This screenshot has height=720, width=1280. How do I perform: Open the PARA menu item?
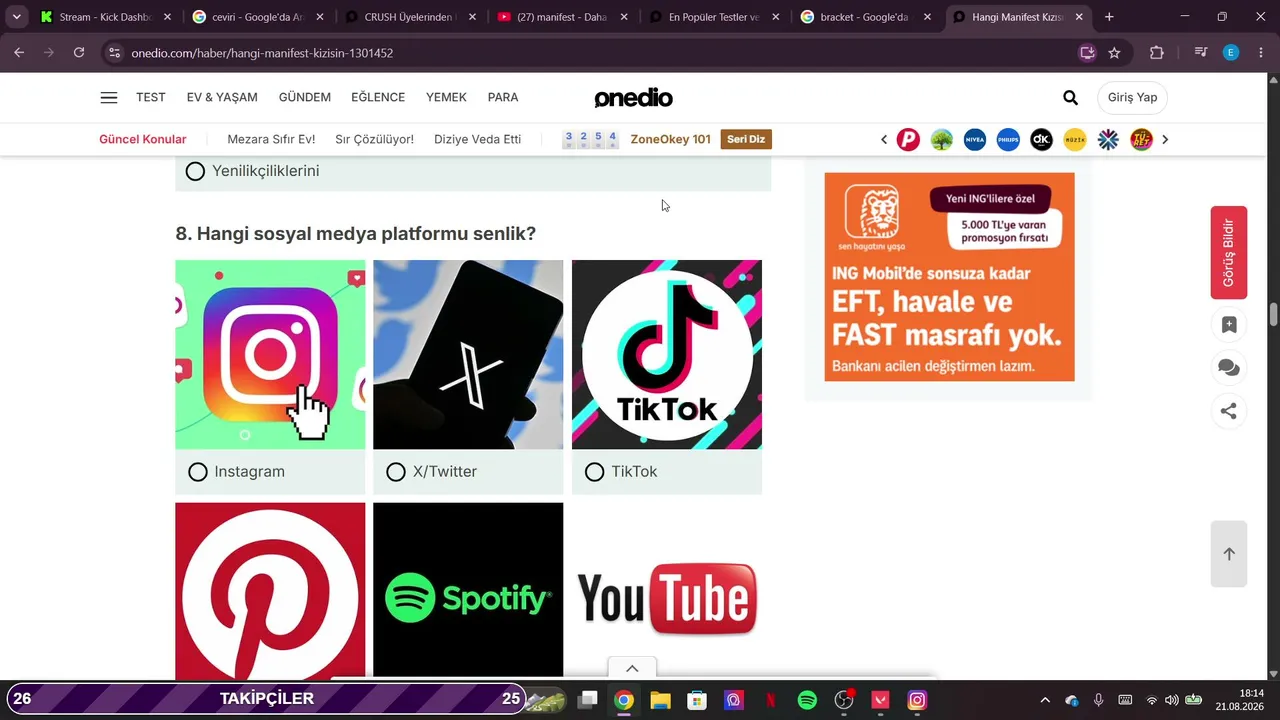coord(503,97)
